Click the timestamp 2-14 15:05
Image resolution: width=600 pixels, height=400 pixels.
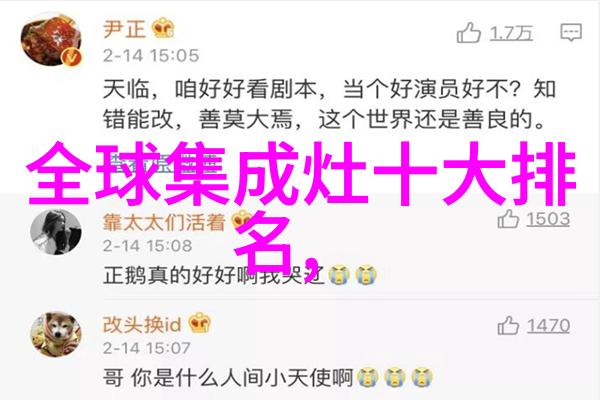click(x=151, y=56)
